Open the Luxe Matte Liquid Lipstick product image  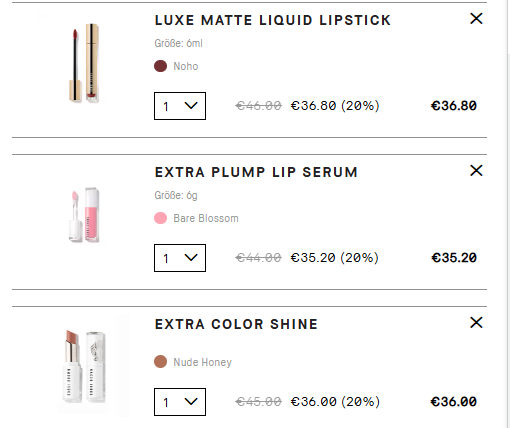(x=83, y=63)
